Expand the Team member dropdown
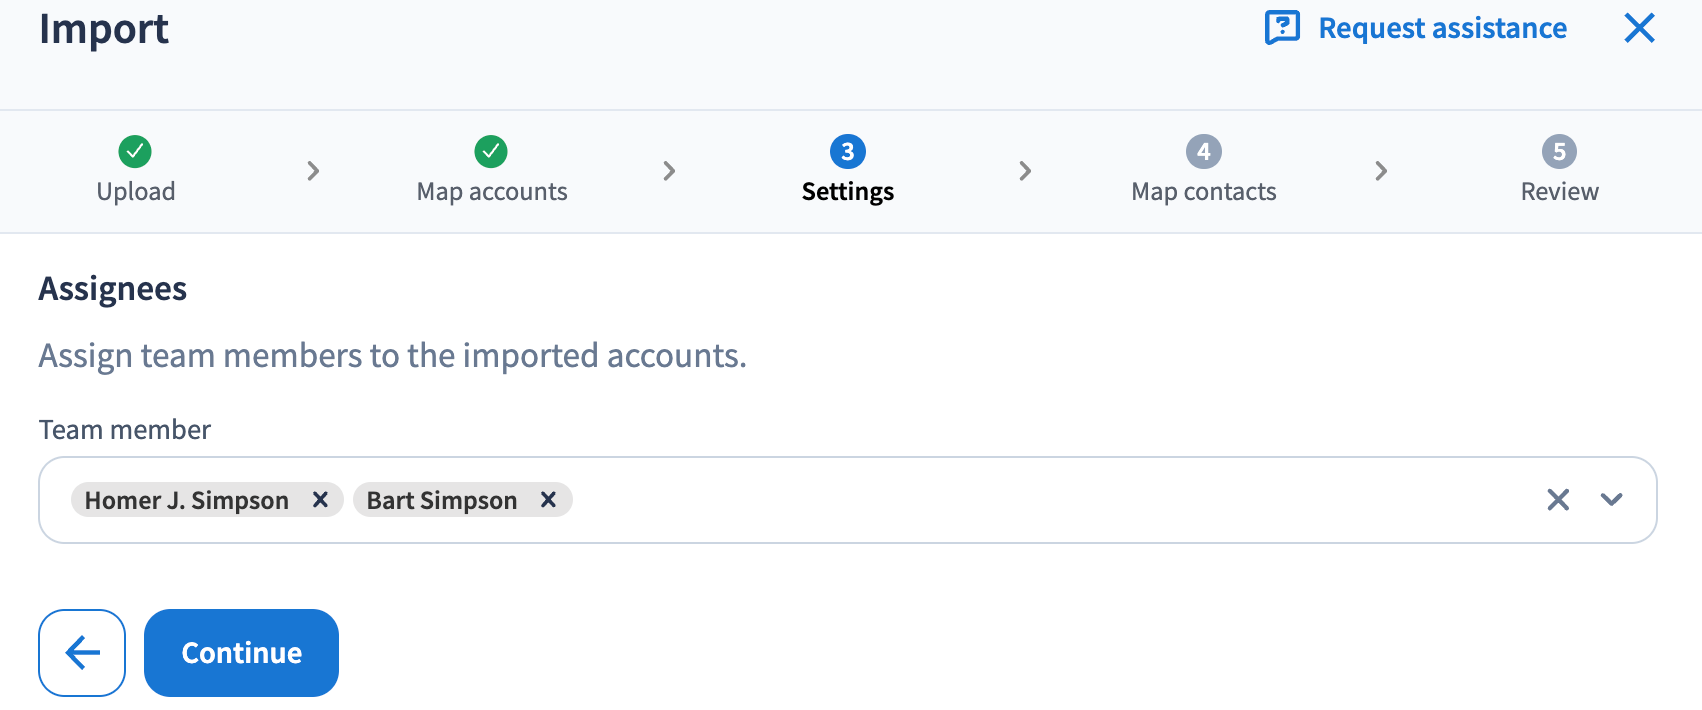This screenshot has height=710, width=1702. 1611,500
